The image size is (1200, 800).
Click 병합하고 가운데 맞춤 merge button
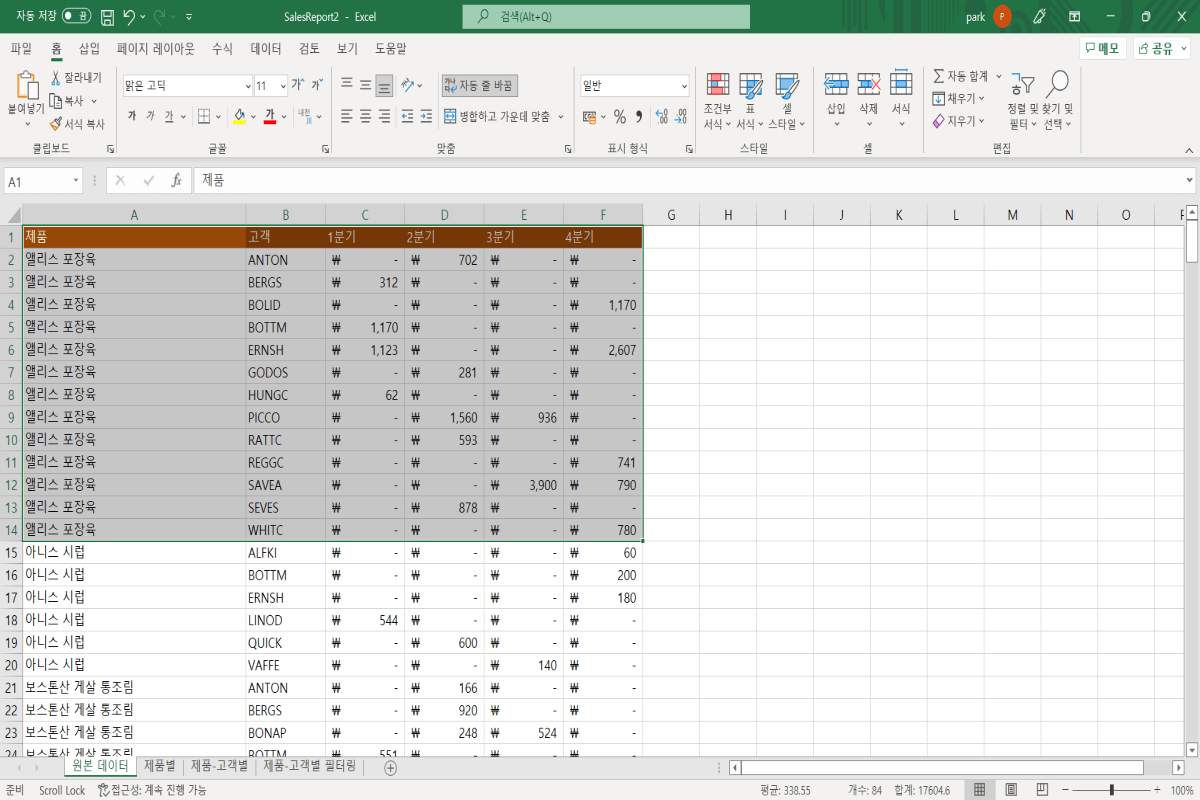coord(497,117)
